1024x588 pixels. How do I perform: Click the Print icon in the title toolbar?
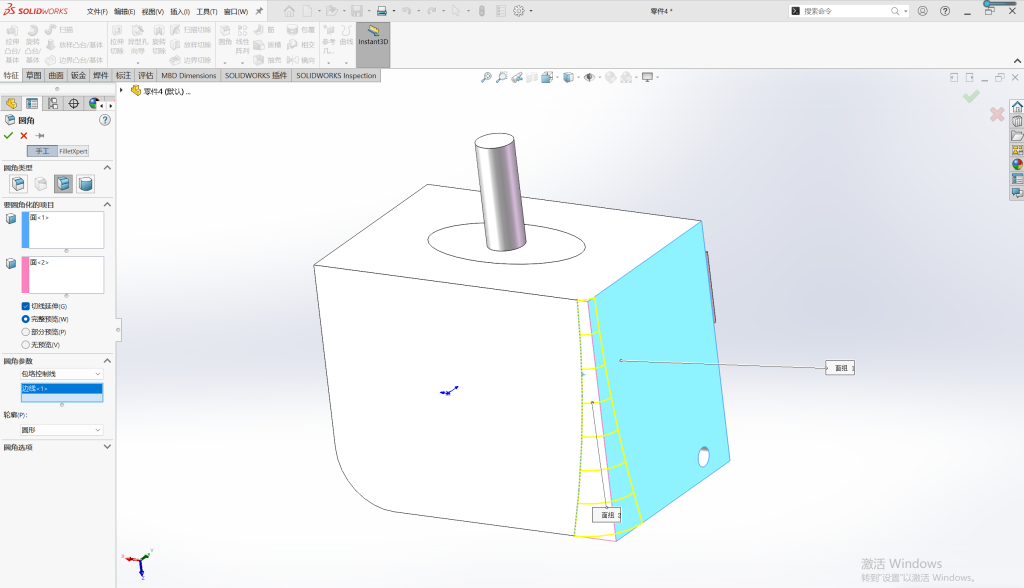click(382, 11)
